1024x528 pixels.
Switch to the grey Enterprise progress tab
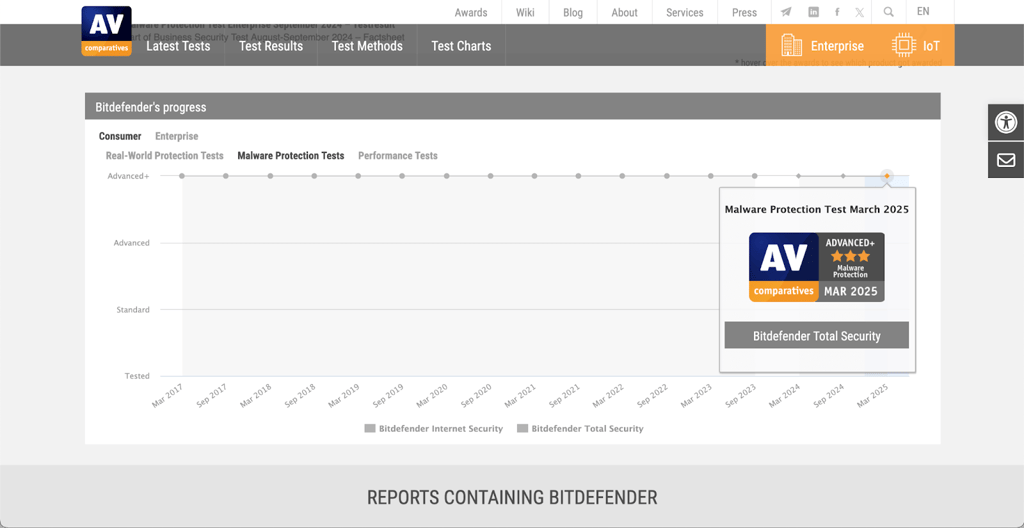point(176,137)
